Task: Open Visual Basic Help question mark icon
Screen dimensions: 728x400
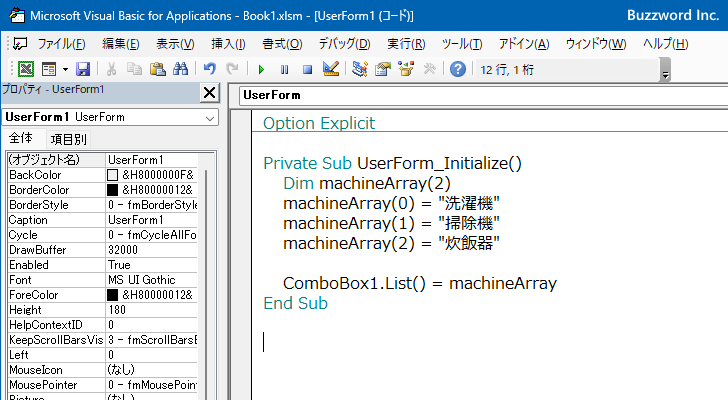Action: coord(458,69)
